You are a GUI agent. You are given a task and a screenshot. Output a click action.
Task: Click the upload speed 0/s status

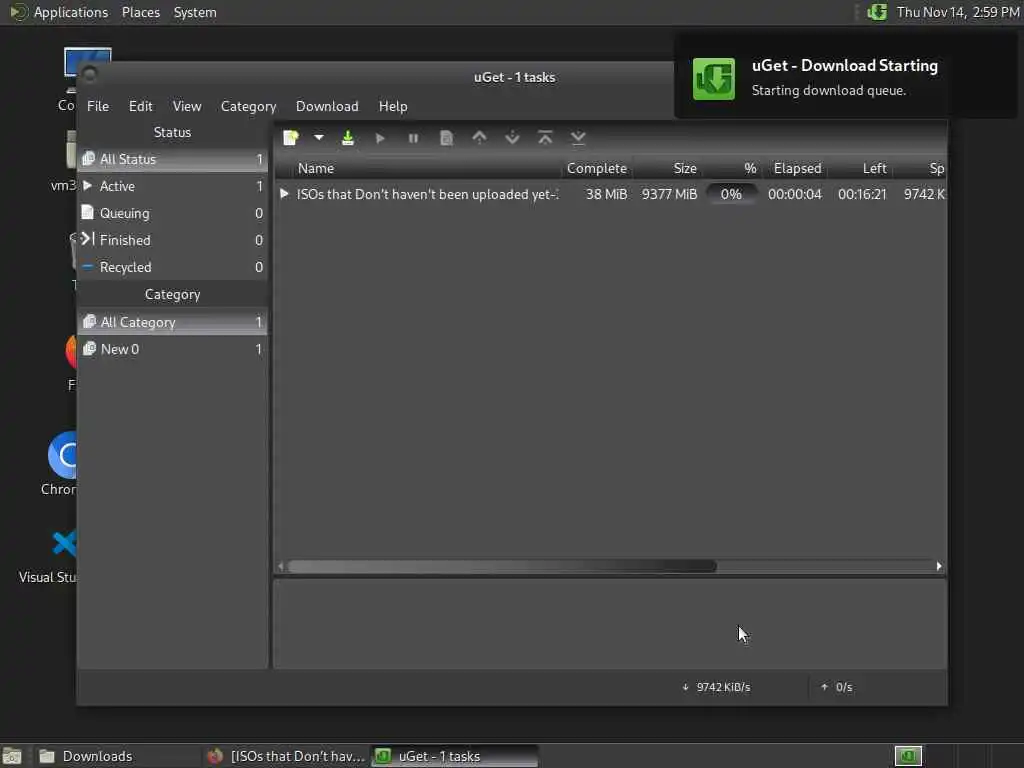coord(837,687)
